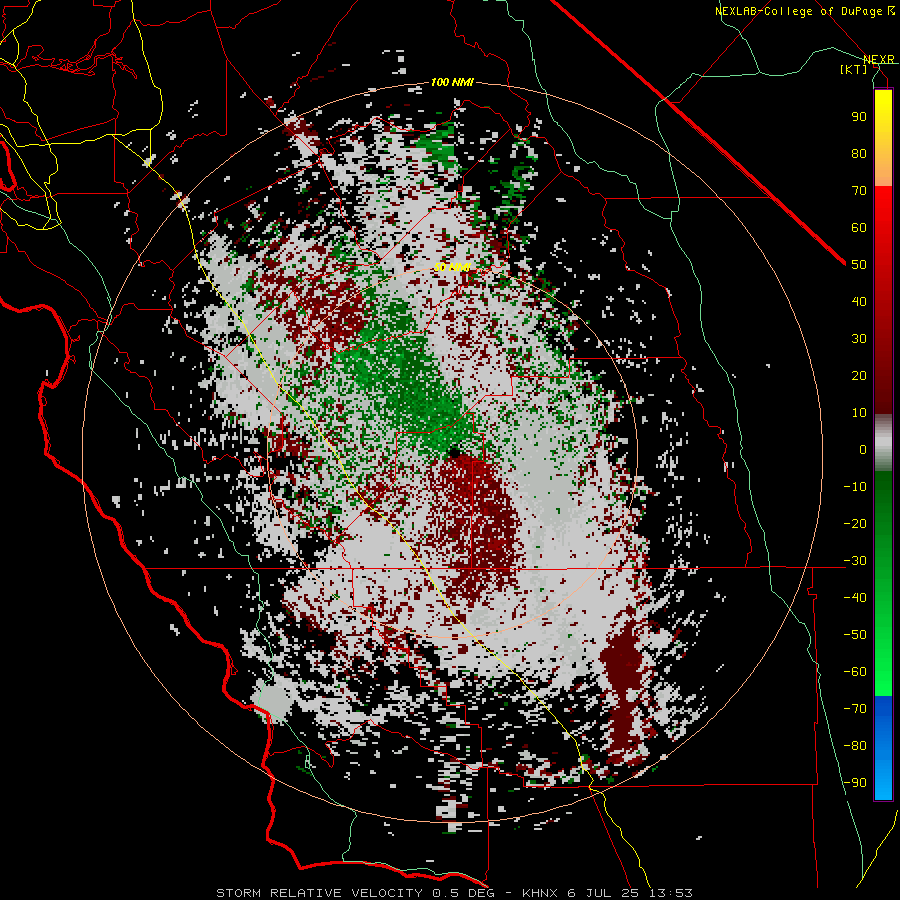
Task: Click the black radar site dot at map center
Action: pos(455,453)
